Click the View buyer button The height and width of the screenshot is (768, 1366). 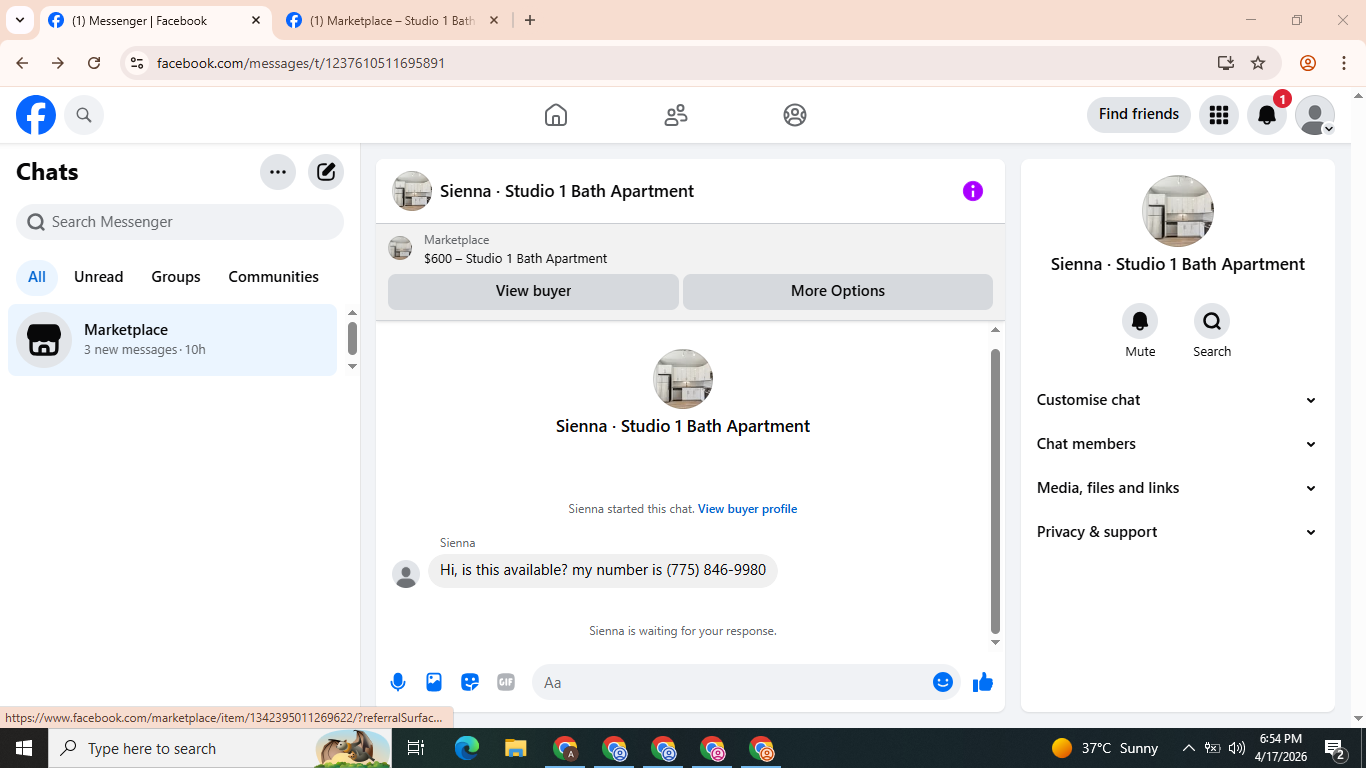click(x=533, y=291)
